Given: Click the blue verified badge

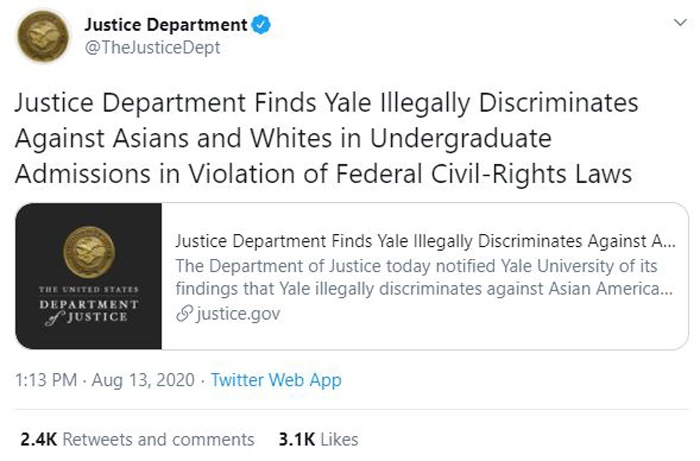Looking at the screenshot, I should click(x=261, y=25).
